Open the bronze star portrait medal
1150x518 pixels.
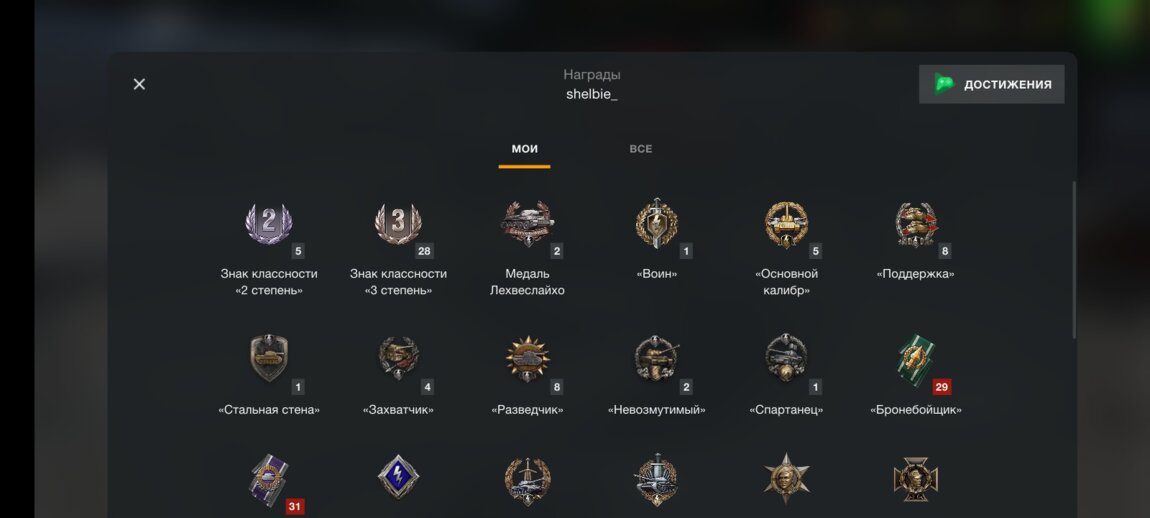tap(786, 478)
